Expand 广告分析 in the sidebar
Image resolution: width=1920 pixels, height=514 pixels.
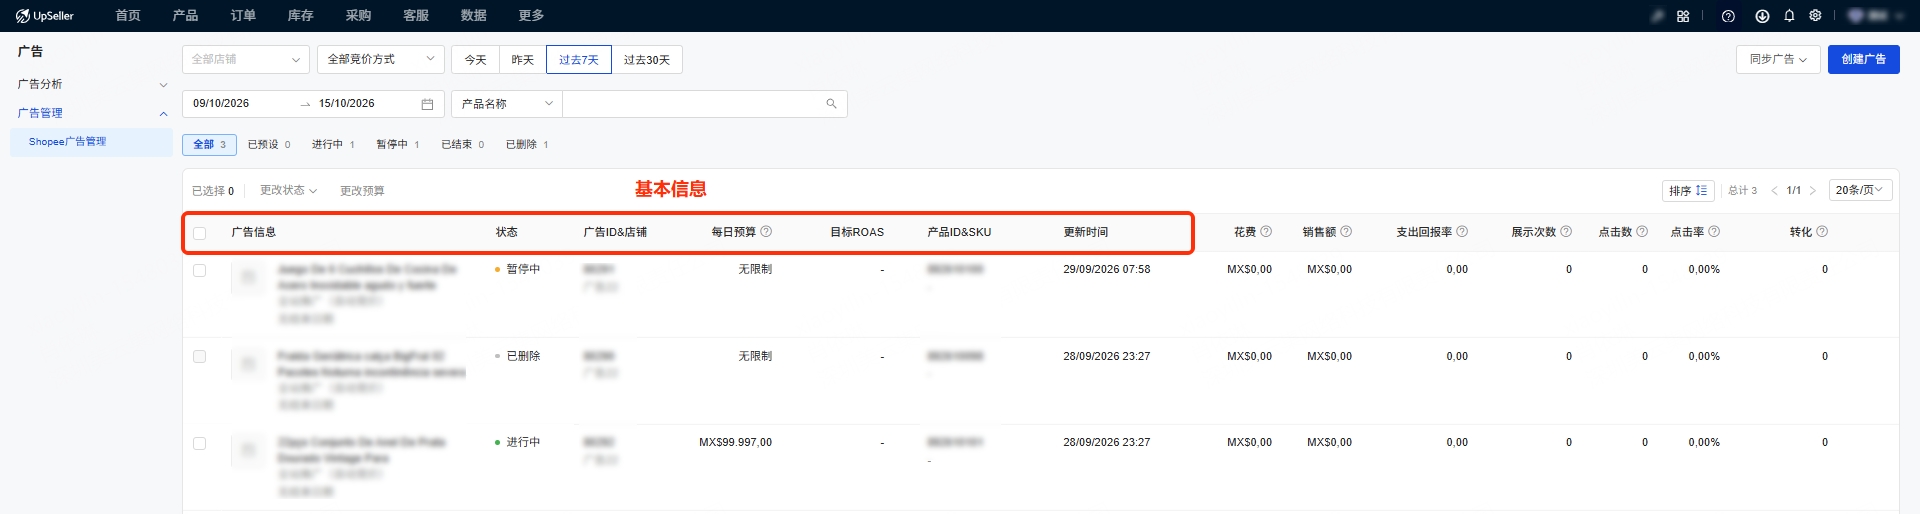(90, 84)
